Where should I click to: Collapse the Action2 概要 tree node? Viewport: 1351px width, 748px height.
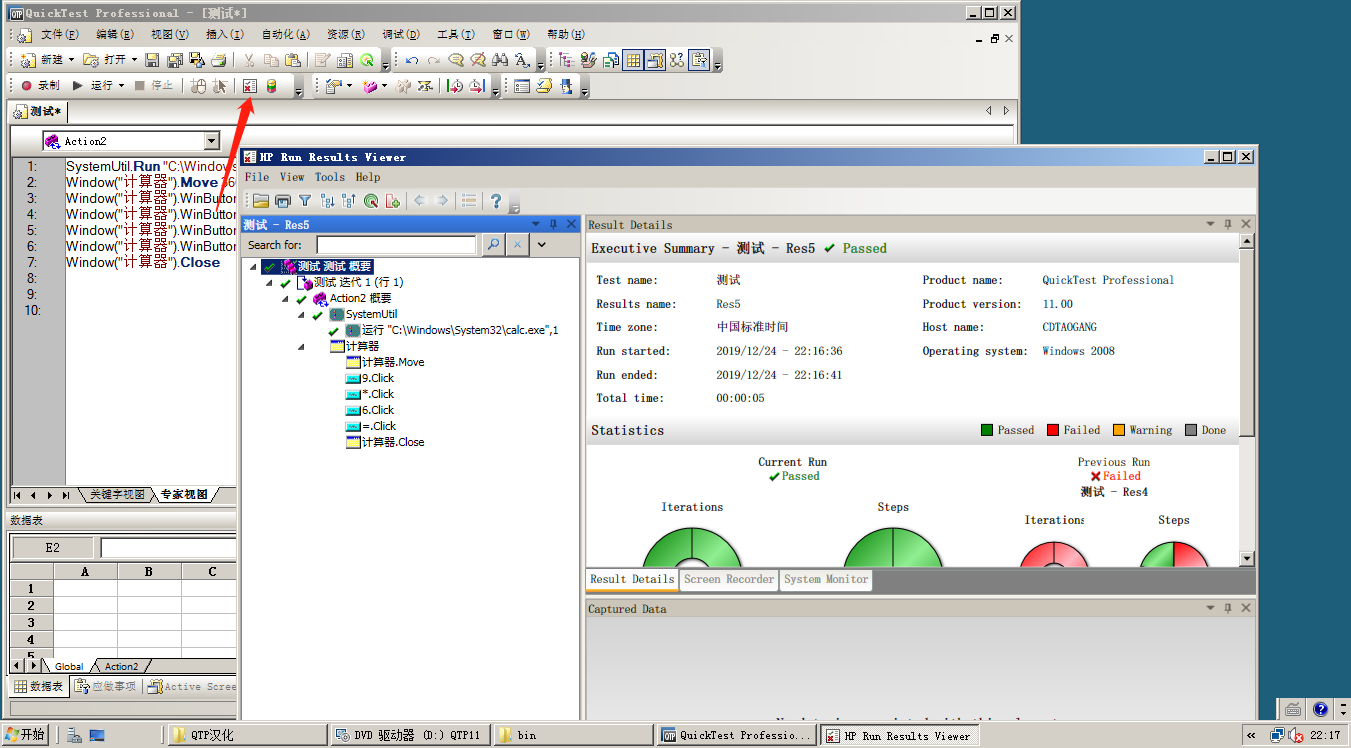tap(286, 298)
